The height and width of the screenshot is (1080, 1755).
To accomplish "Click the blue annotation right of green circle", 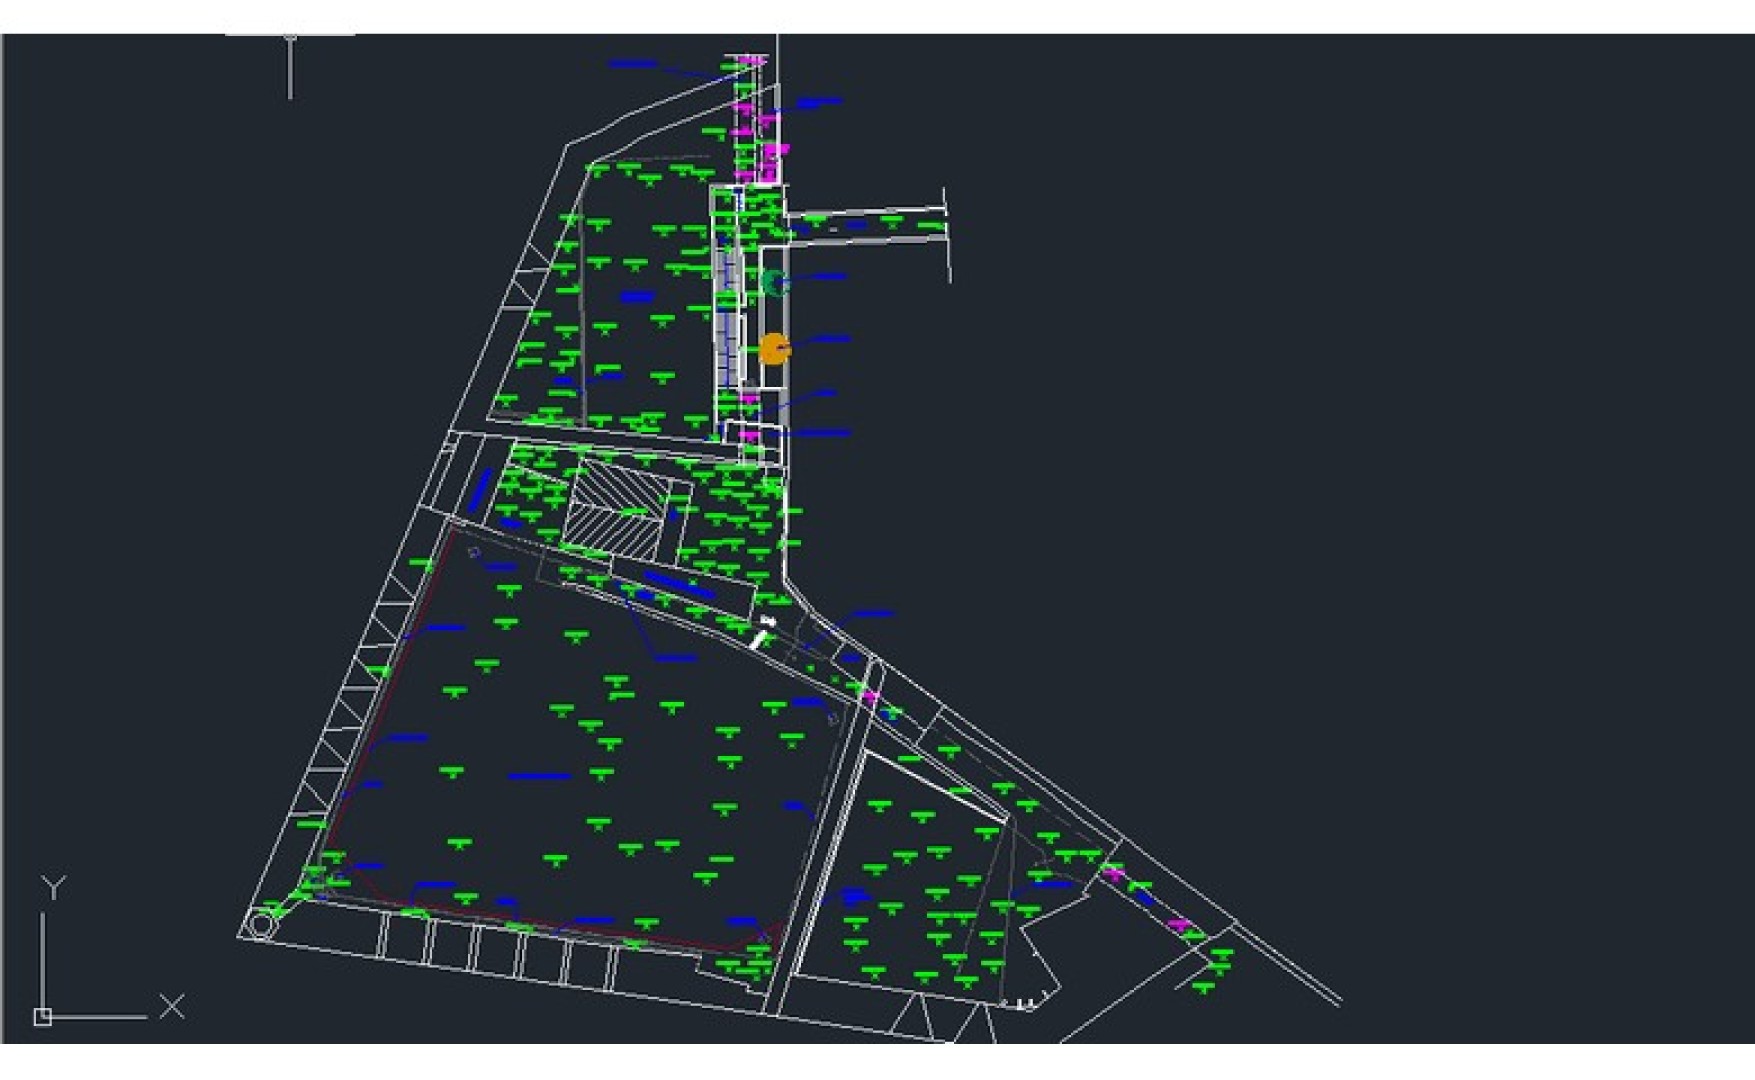I will click(828, 277).
